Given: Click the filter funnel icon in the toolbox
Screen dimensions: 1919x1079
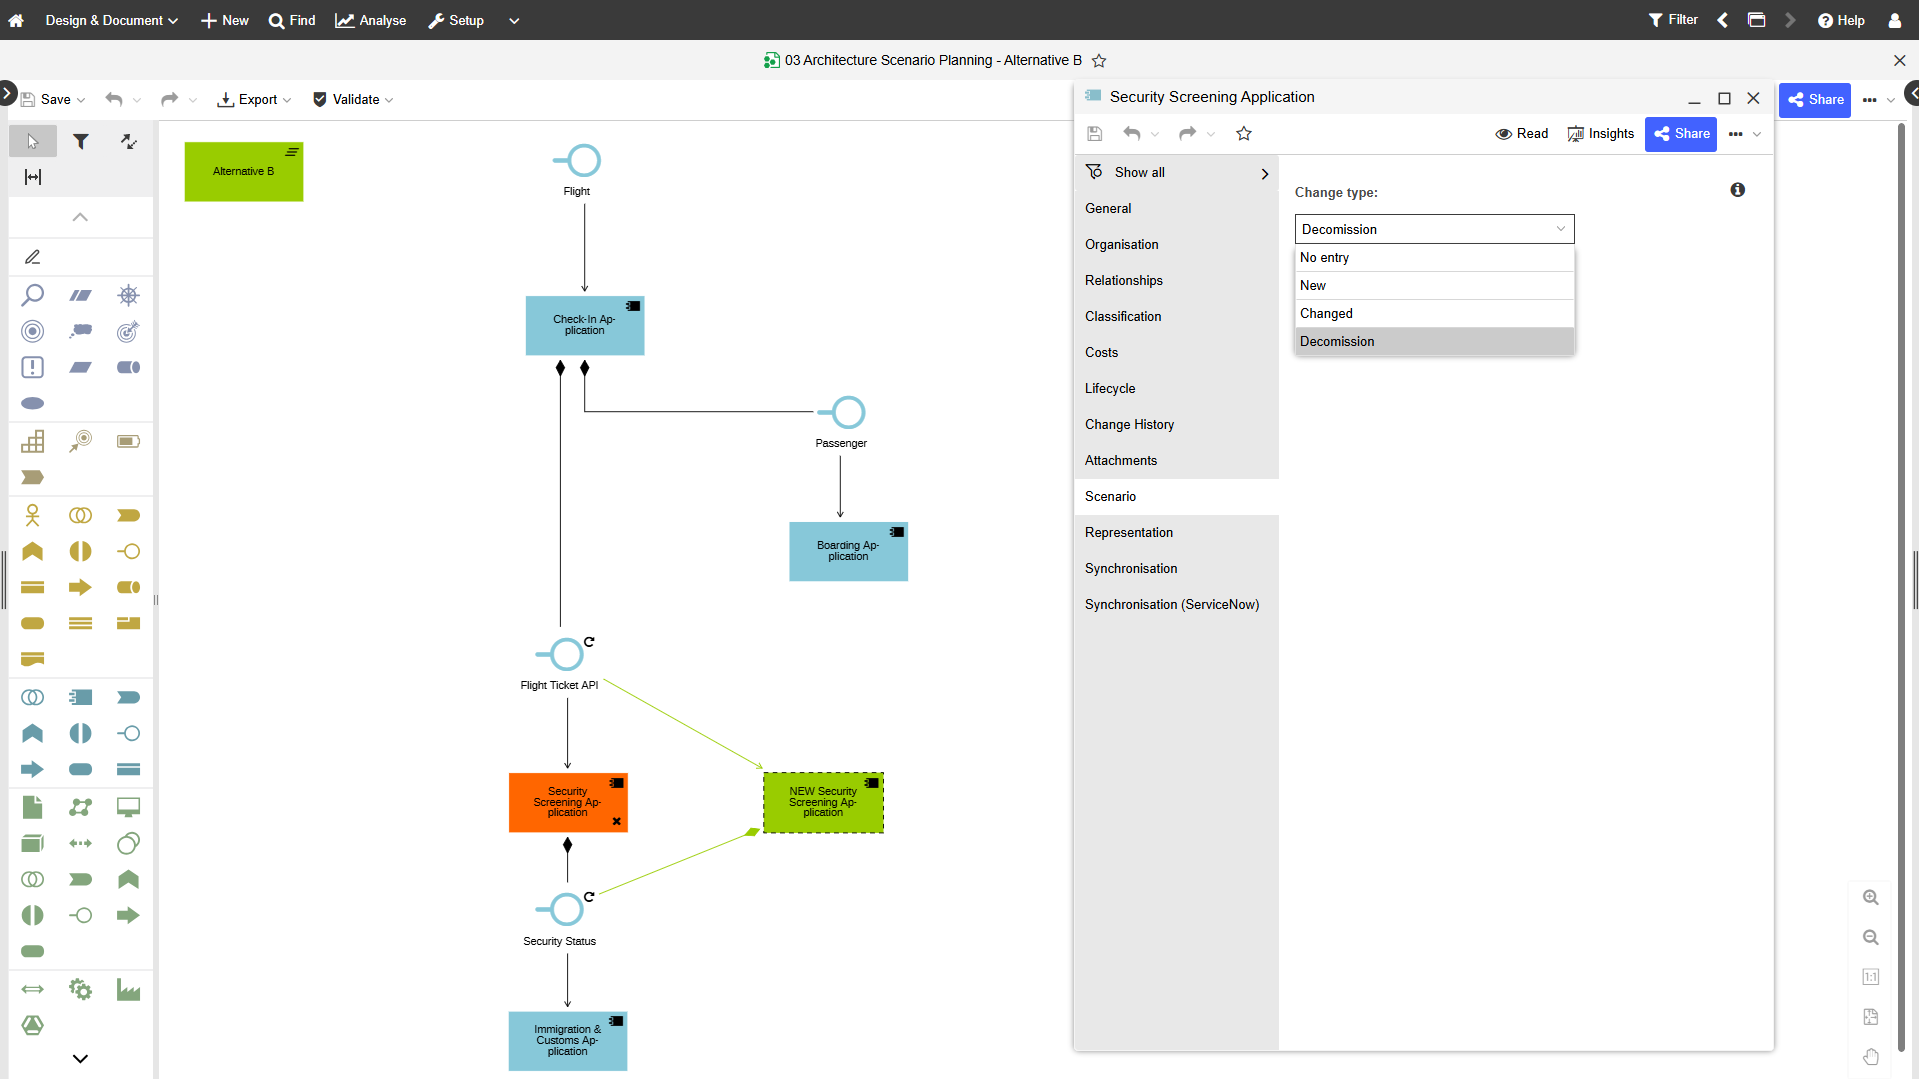Looking at the screenshot, I should pos(81,142).
